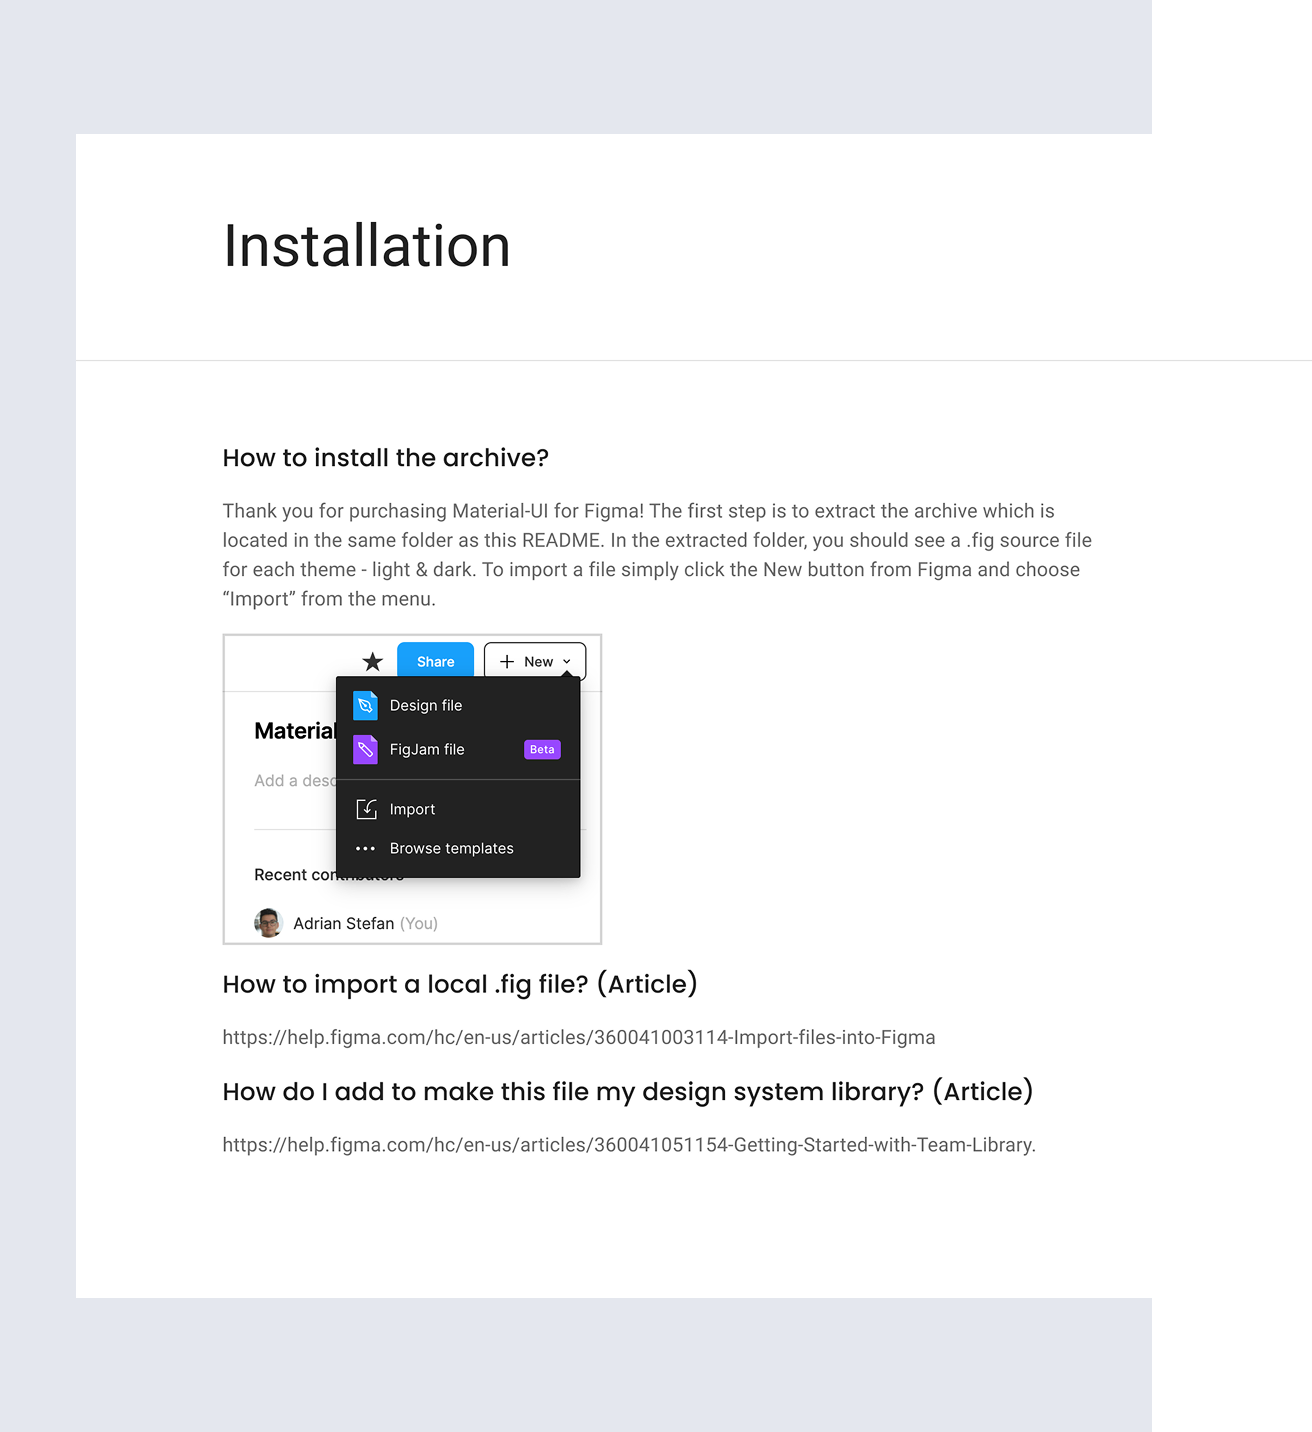1312x1432 pixels.
Task: Select the Design file menu entry
Action: tap(458, 705)
